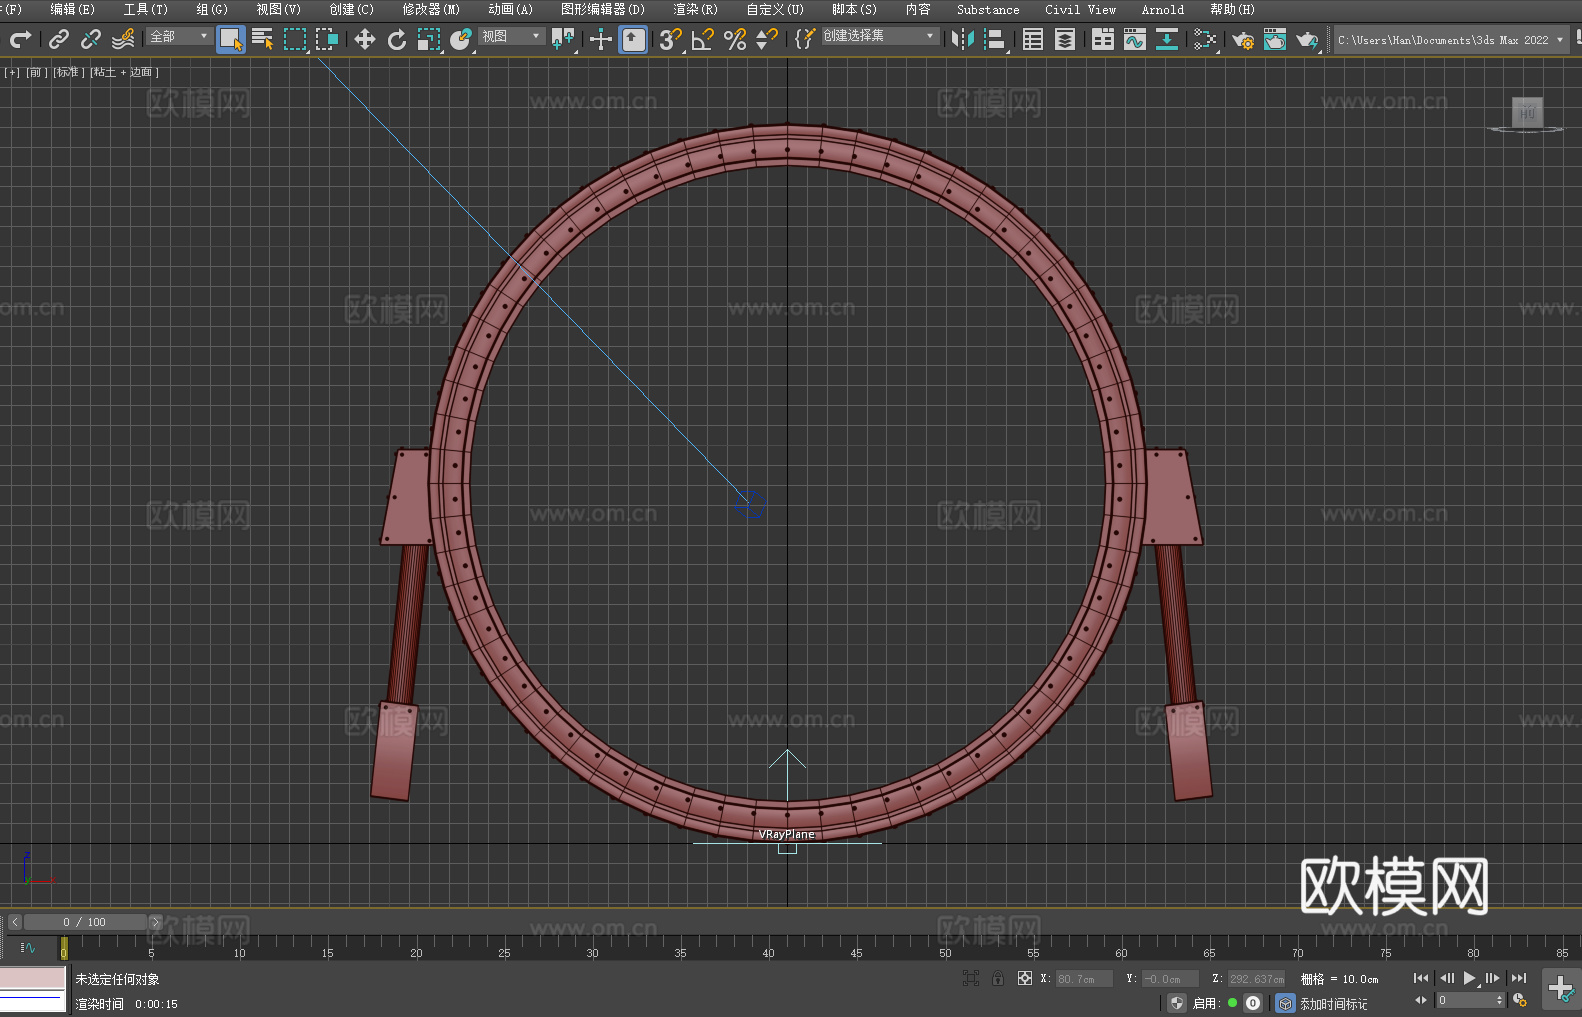Activate the Rotate tool
Viewport: 1582px width, 1017px height.
[x=396, y=39]
